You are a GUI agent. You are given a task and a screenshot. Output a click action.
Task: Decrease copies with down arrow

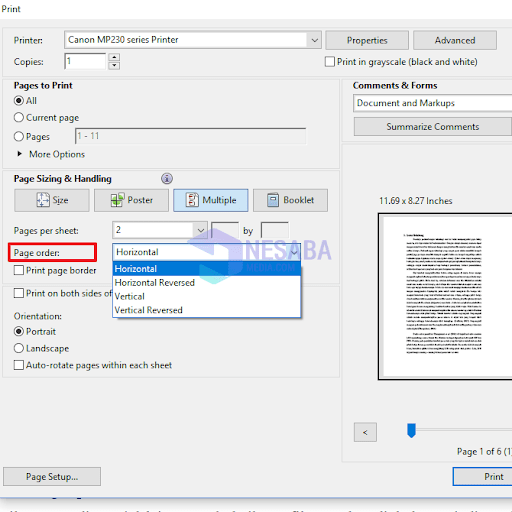[x=114, y=65]
